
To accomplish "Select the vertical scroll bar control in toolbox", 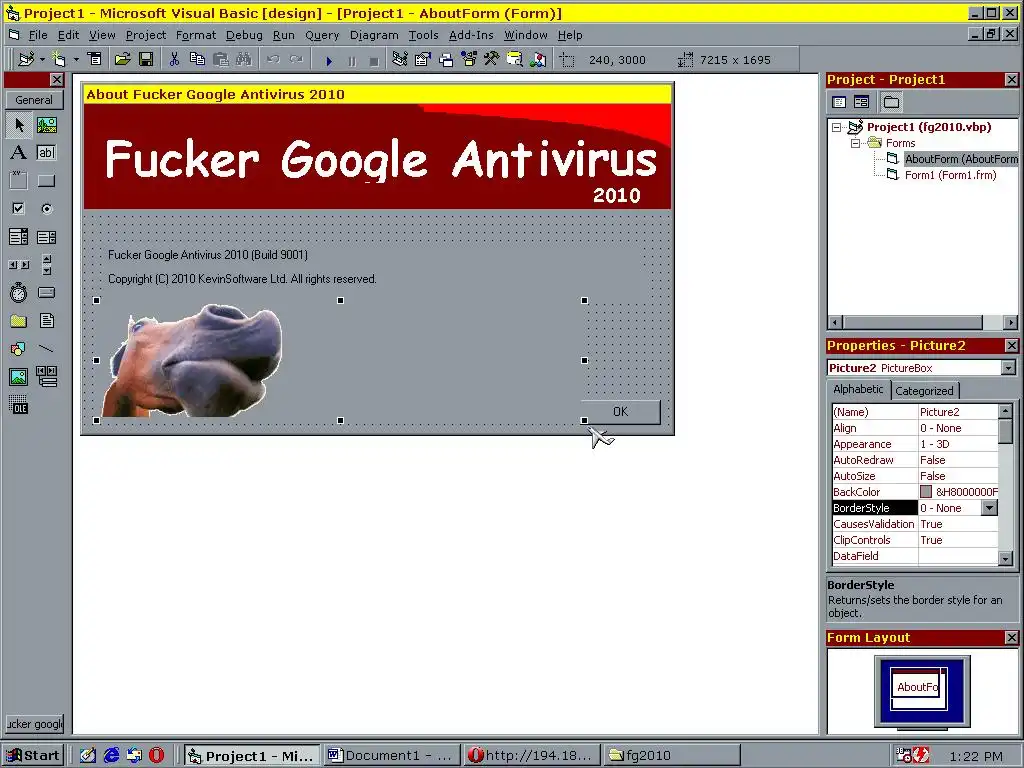I will pos(46,265).
